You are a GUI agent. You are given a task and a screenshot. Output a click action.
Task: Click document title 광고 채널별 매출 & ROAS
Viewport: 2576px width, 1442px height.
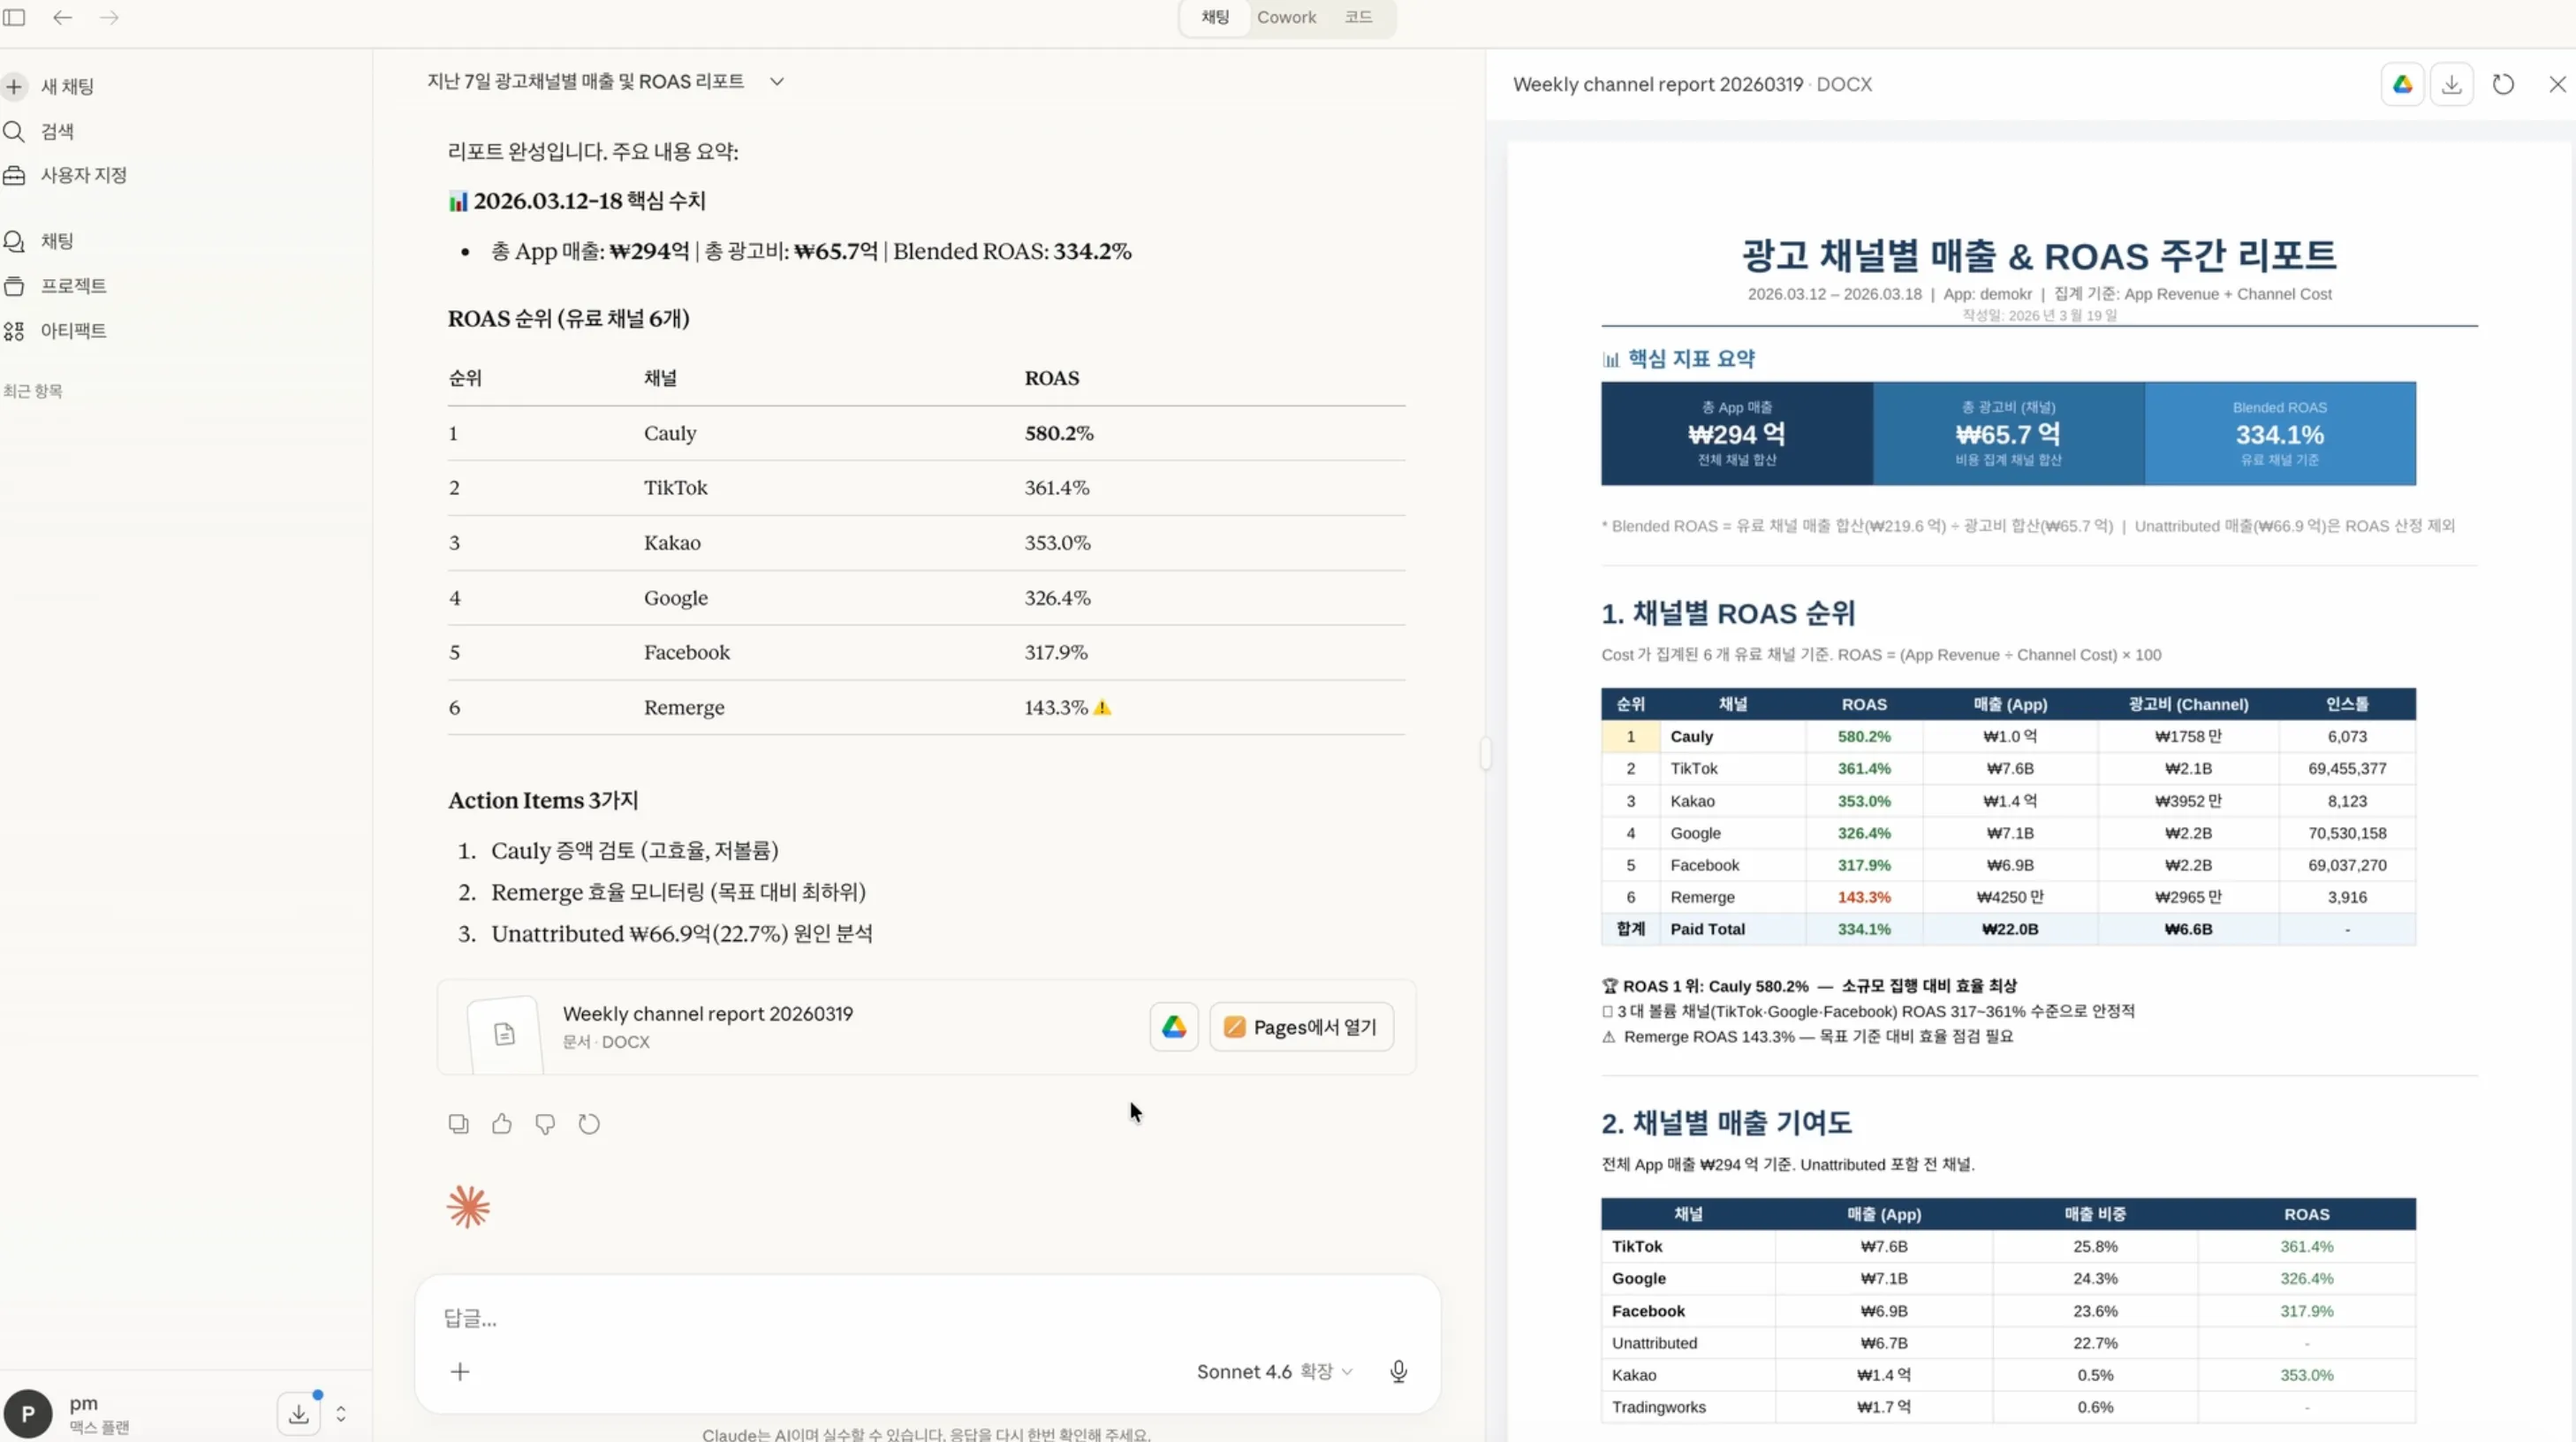pos(2039,255)
